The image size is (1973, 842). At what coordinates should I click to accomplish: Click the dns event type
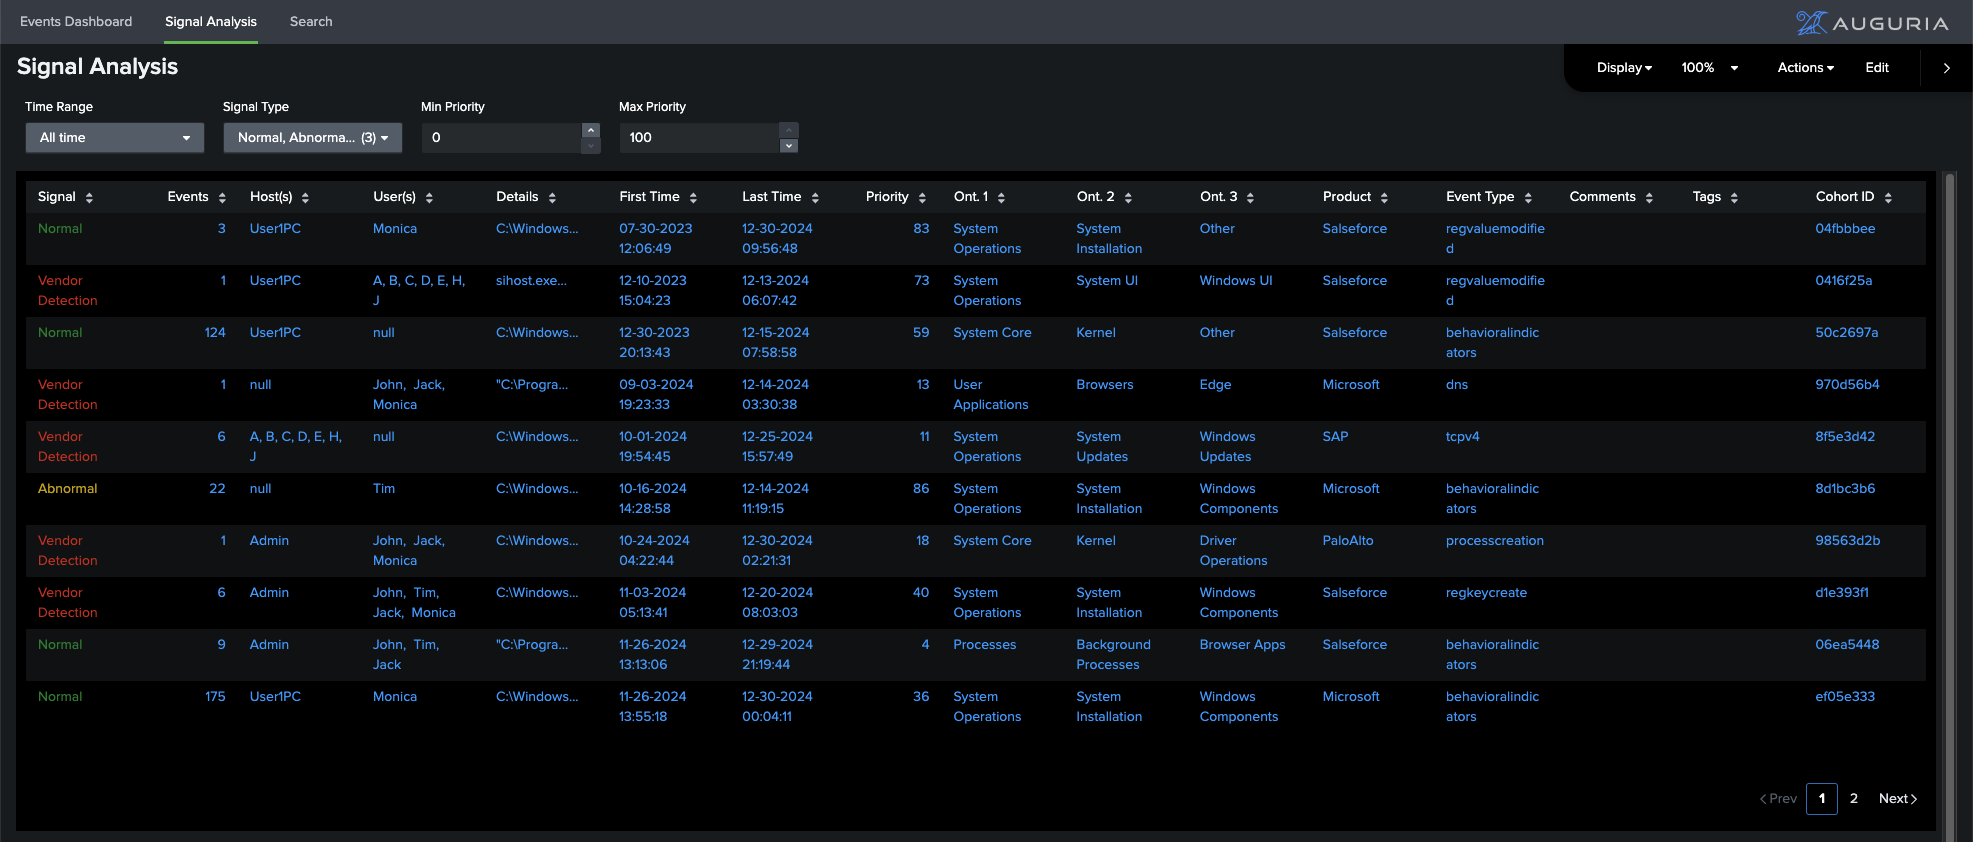click(1457, 385)
